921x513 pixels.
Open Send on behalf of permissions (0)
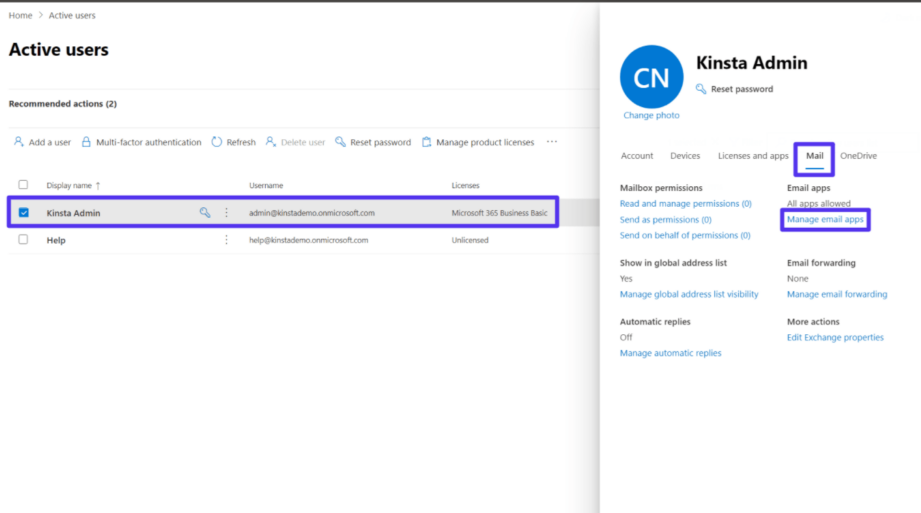pos(685,235)
